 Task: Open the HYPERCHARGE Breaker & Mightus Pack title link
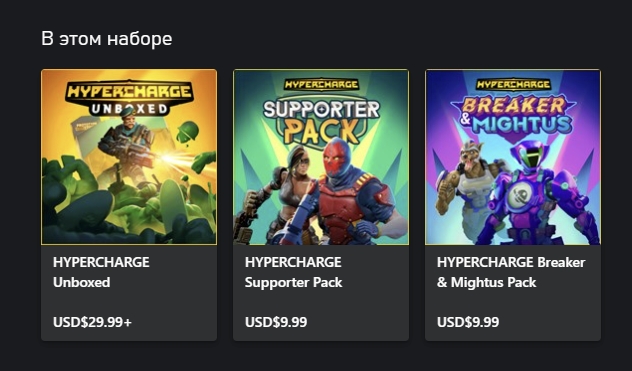click(511, 272)
